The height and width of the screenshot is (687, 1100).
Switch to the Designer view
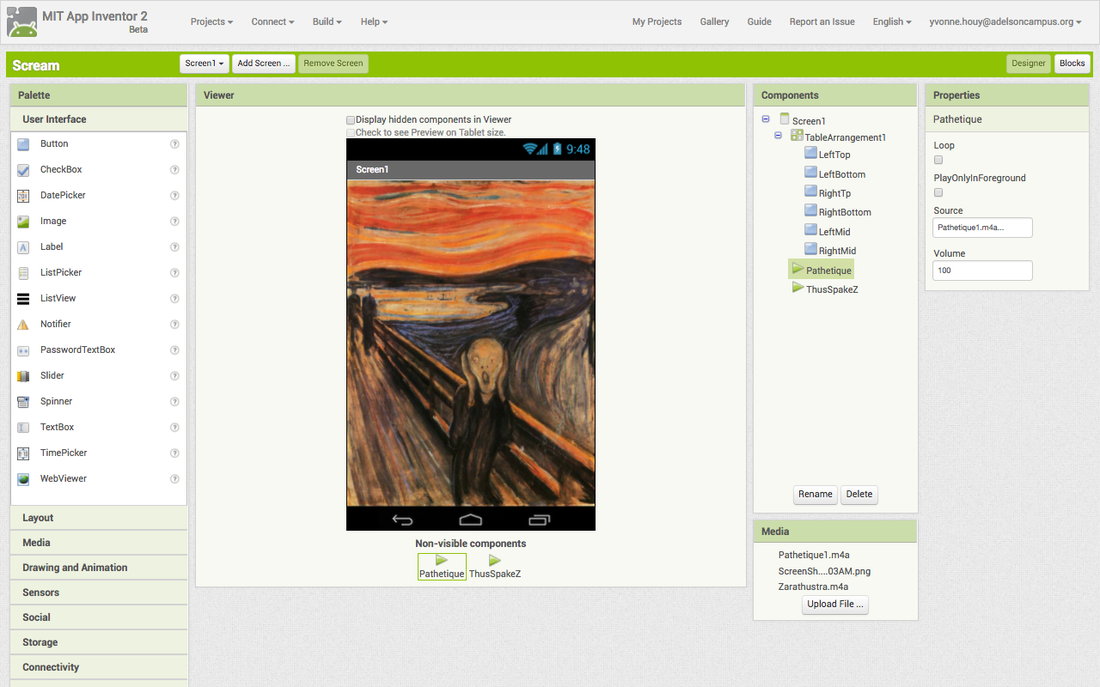click(x=1028, y=63)
